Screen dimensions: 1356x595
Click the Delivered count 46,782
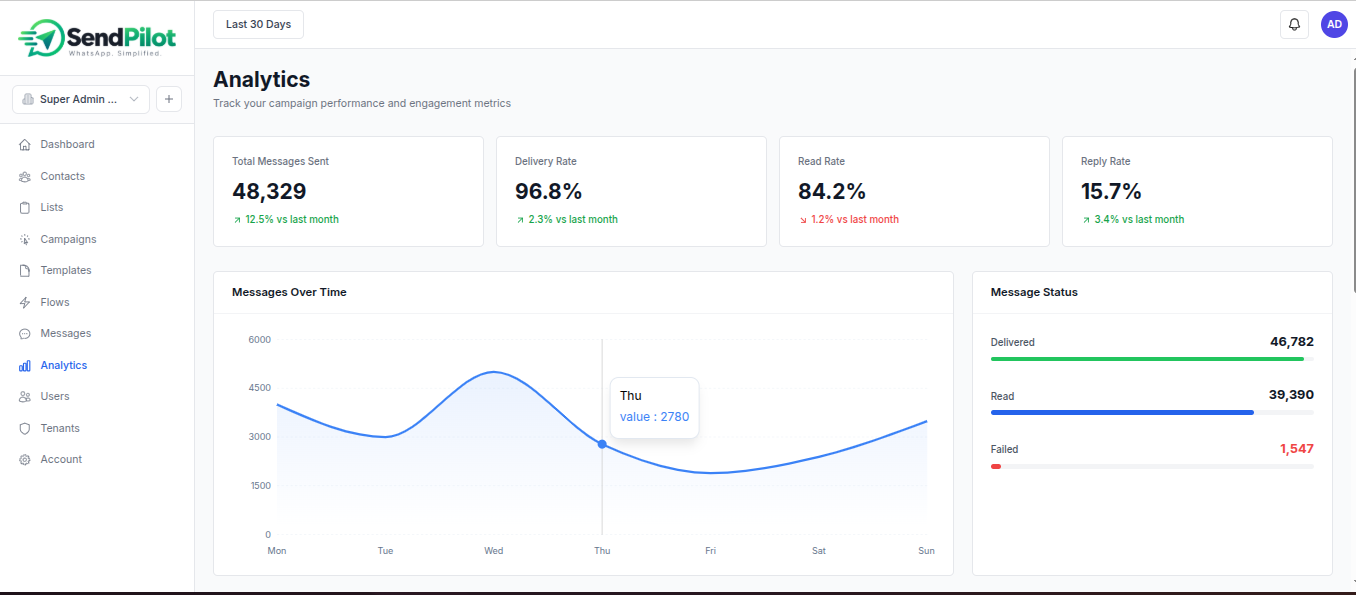1292,342
